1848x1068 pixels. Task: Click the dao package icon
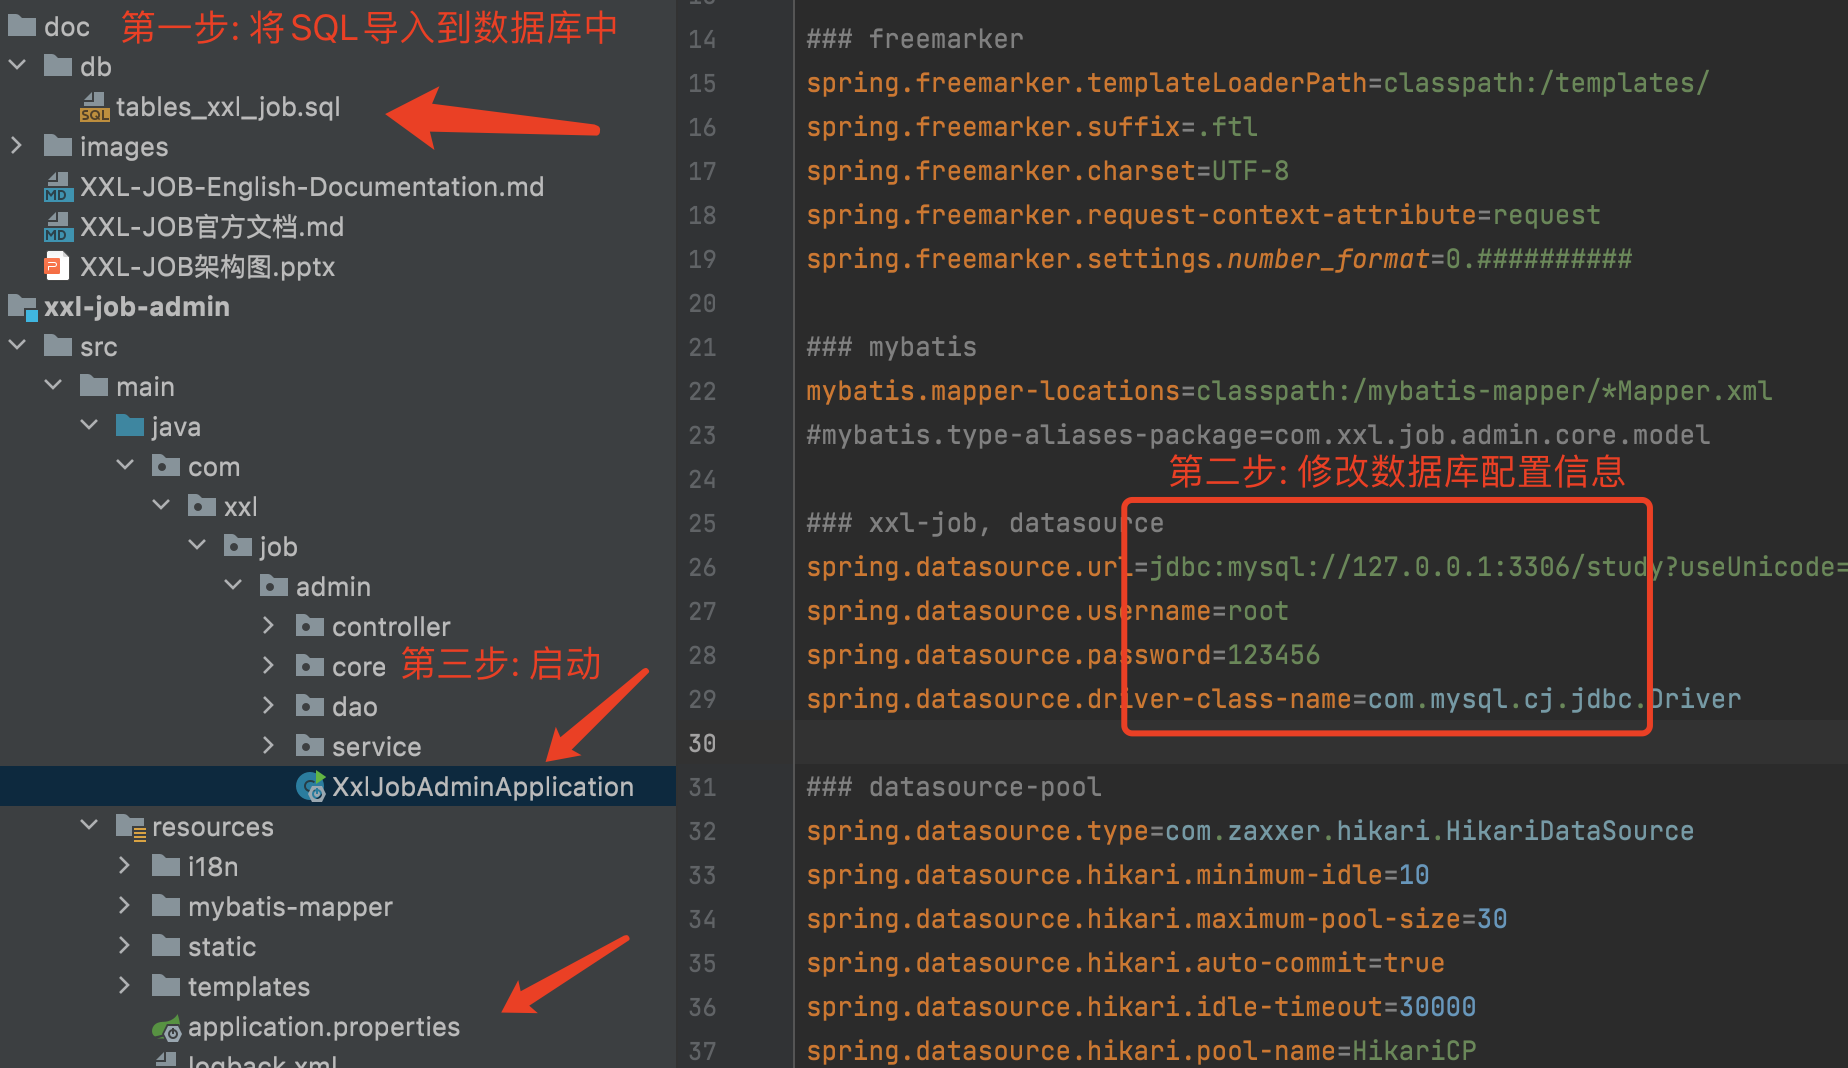tap(310, 706)
